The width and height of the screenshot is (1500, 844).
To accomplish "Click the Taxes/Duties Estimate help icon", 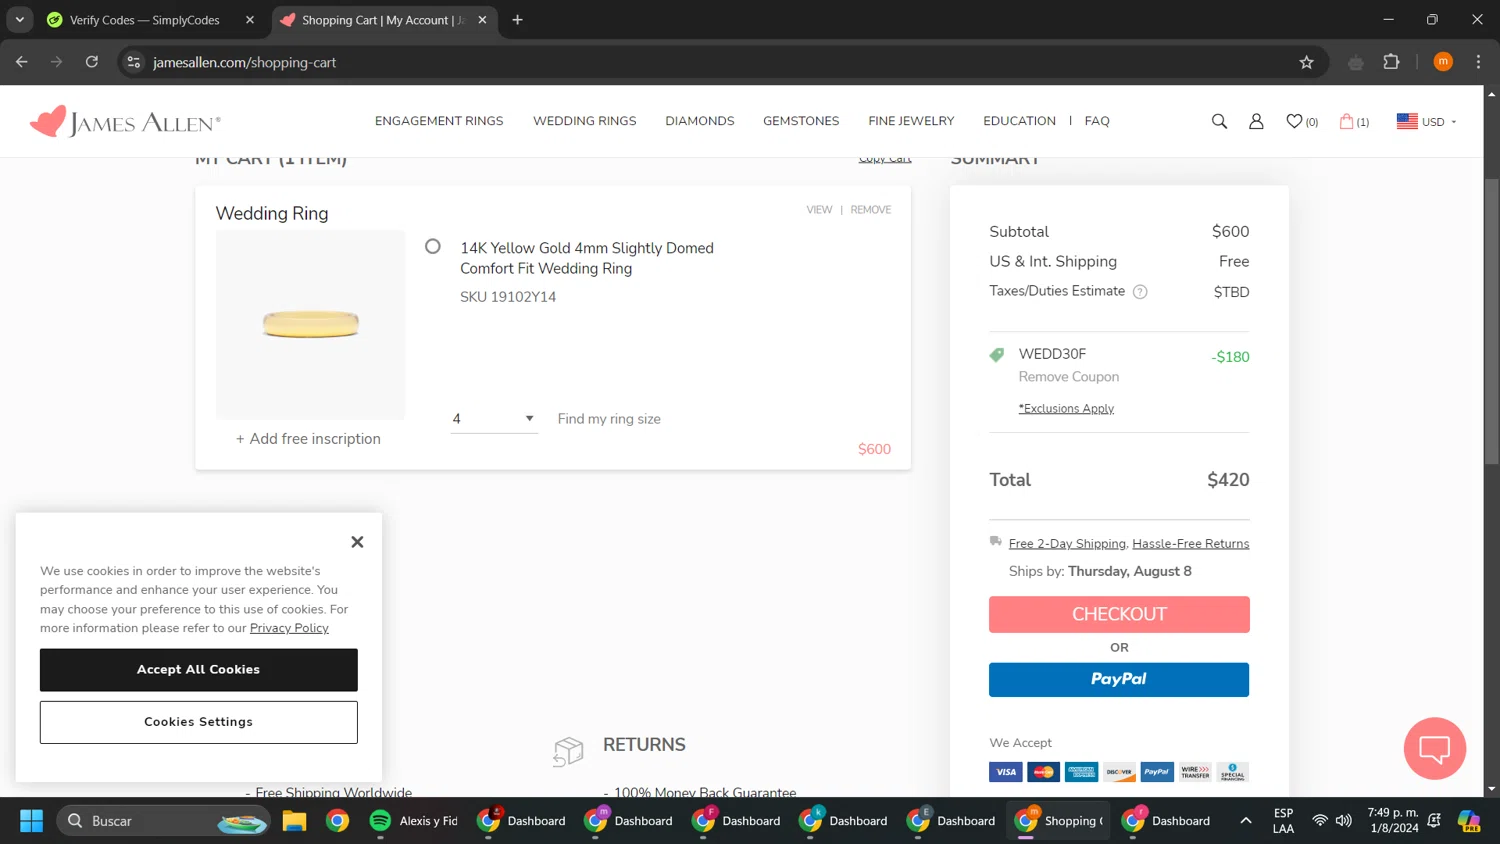I will tap(1140, 292).
